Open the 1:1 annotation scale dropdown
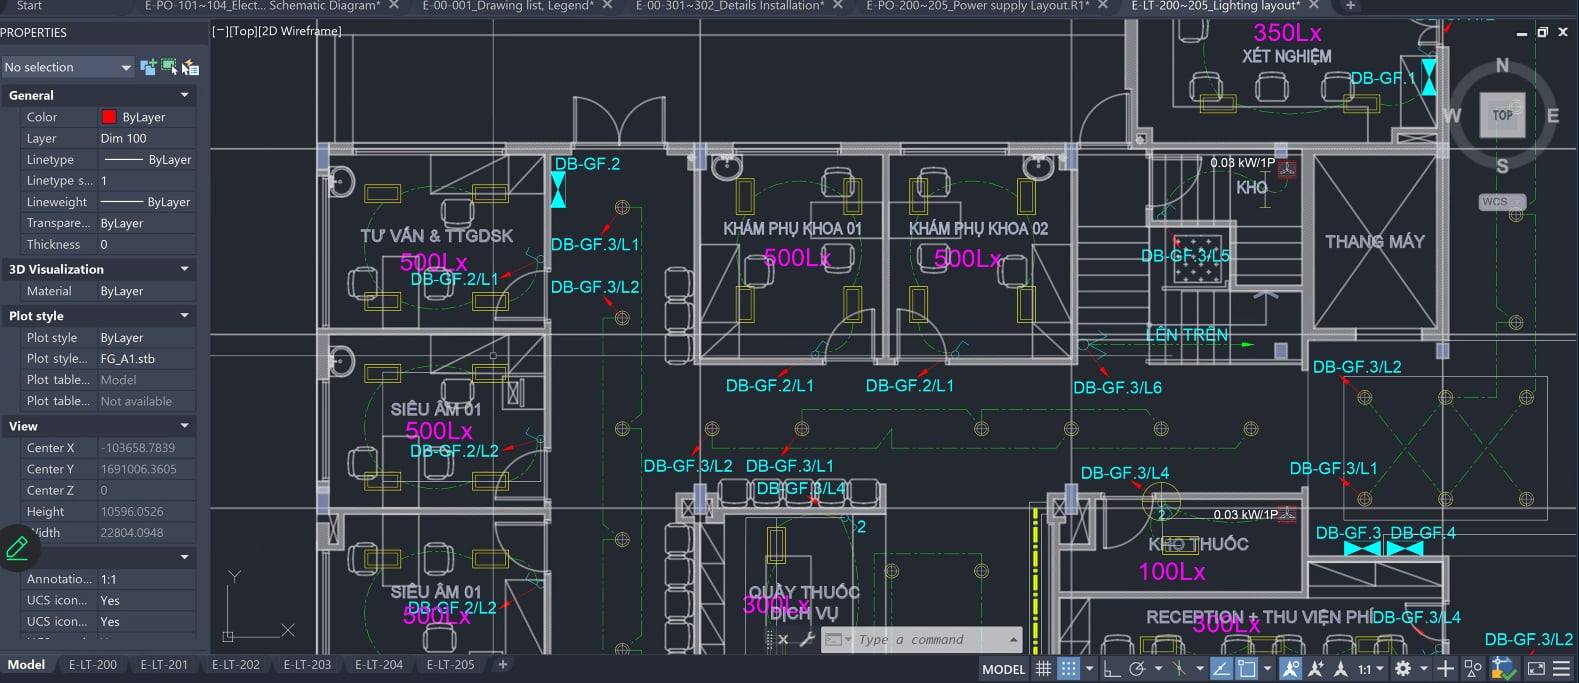Viewport: 1579px width, 683px height. click(1371, 669)
